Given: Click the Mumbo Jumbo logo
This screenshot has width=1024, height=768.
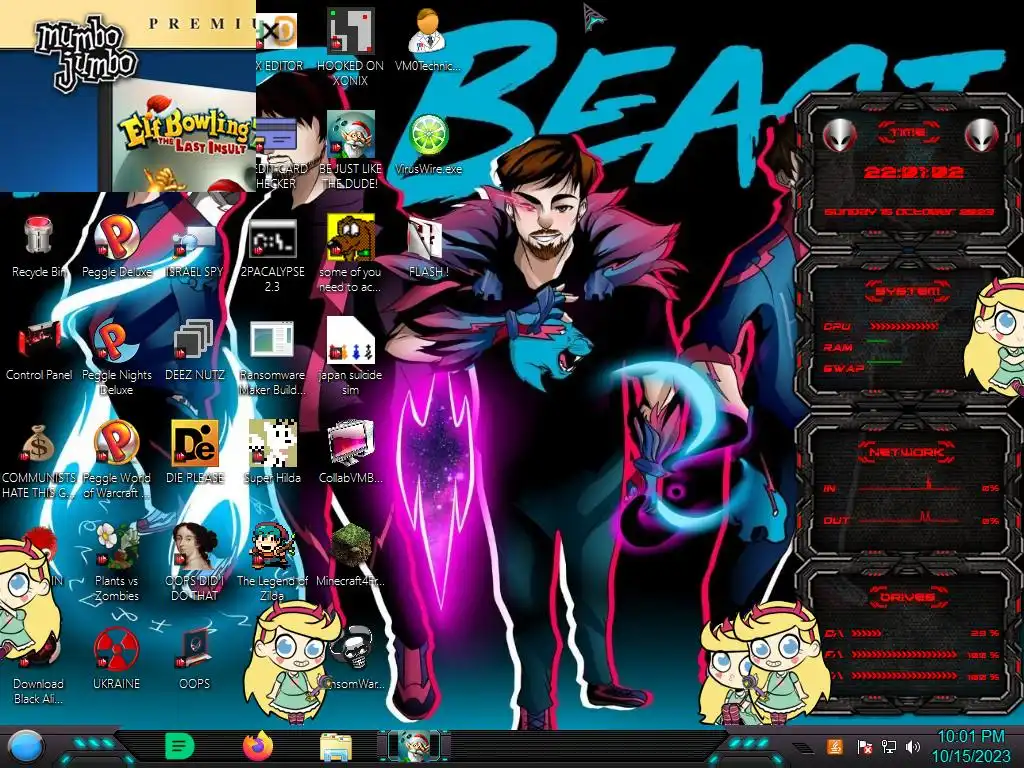Looking at the screenshot, I should (84, 55).
